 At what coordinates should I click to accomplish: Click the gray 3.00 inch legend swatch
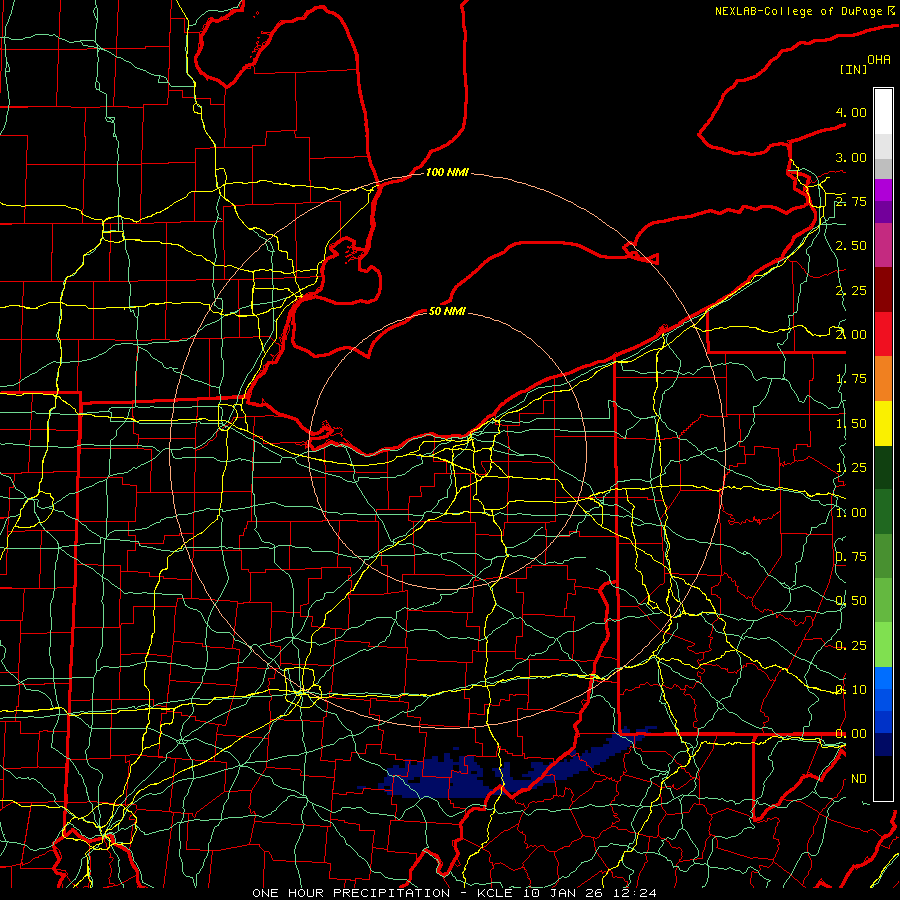click(883, 168)
